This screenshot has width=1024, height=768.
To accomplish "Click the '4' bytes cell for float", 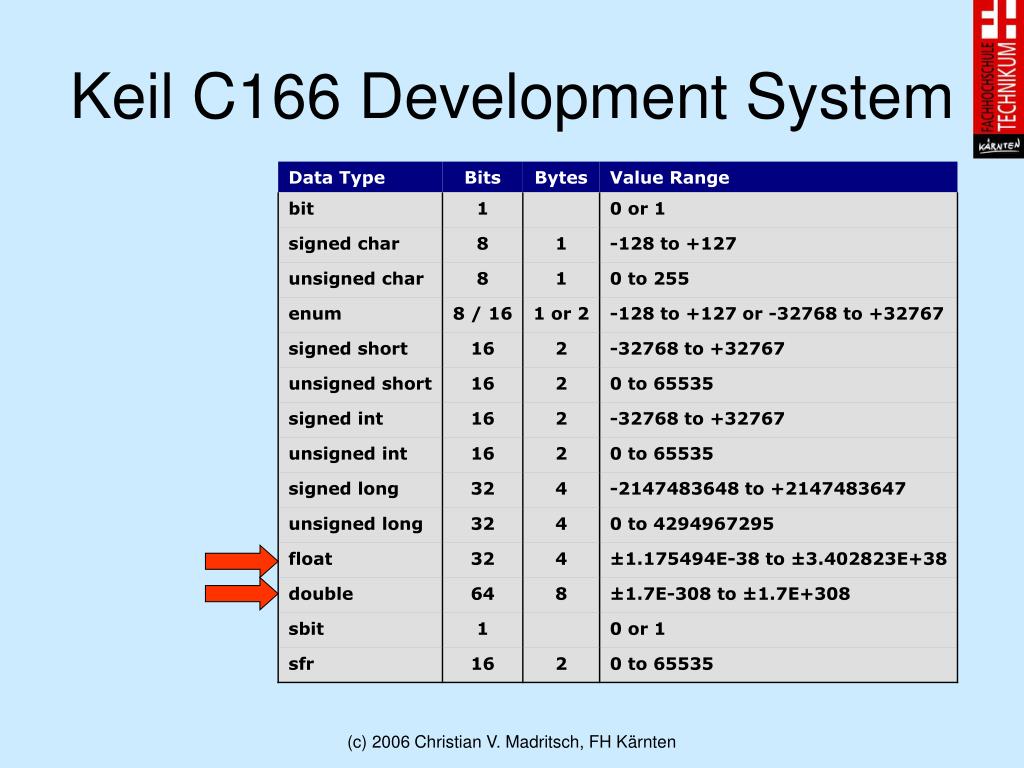I will point(561,559).
